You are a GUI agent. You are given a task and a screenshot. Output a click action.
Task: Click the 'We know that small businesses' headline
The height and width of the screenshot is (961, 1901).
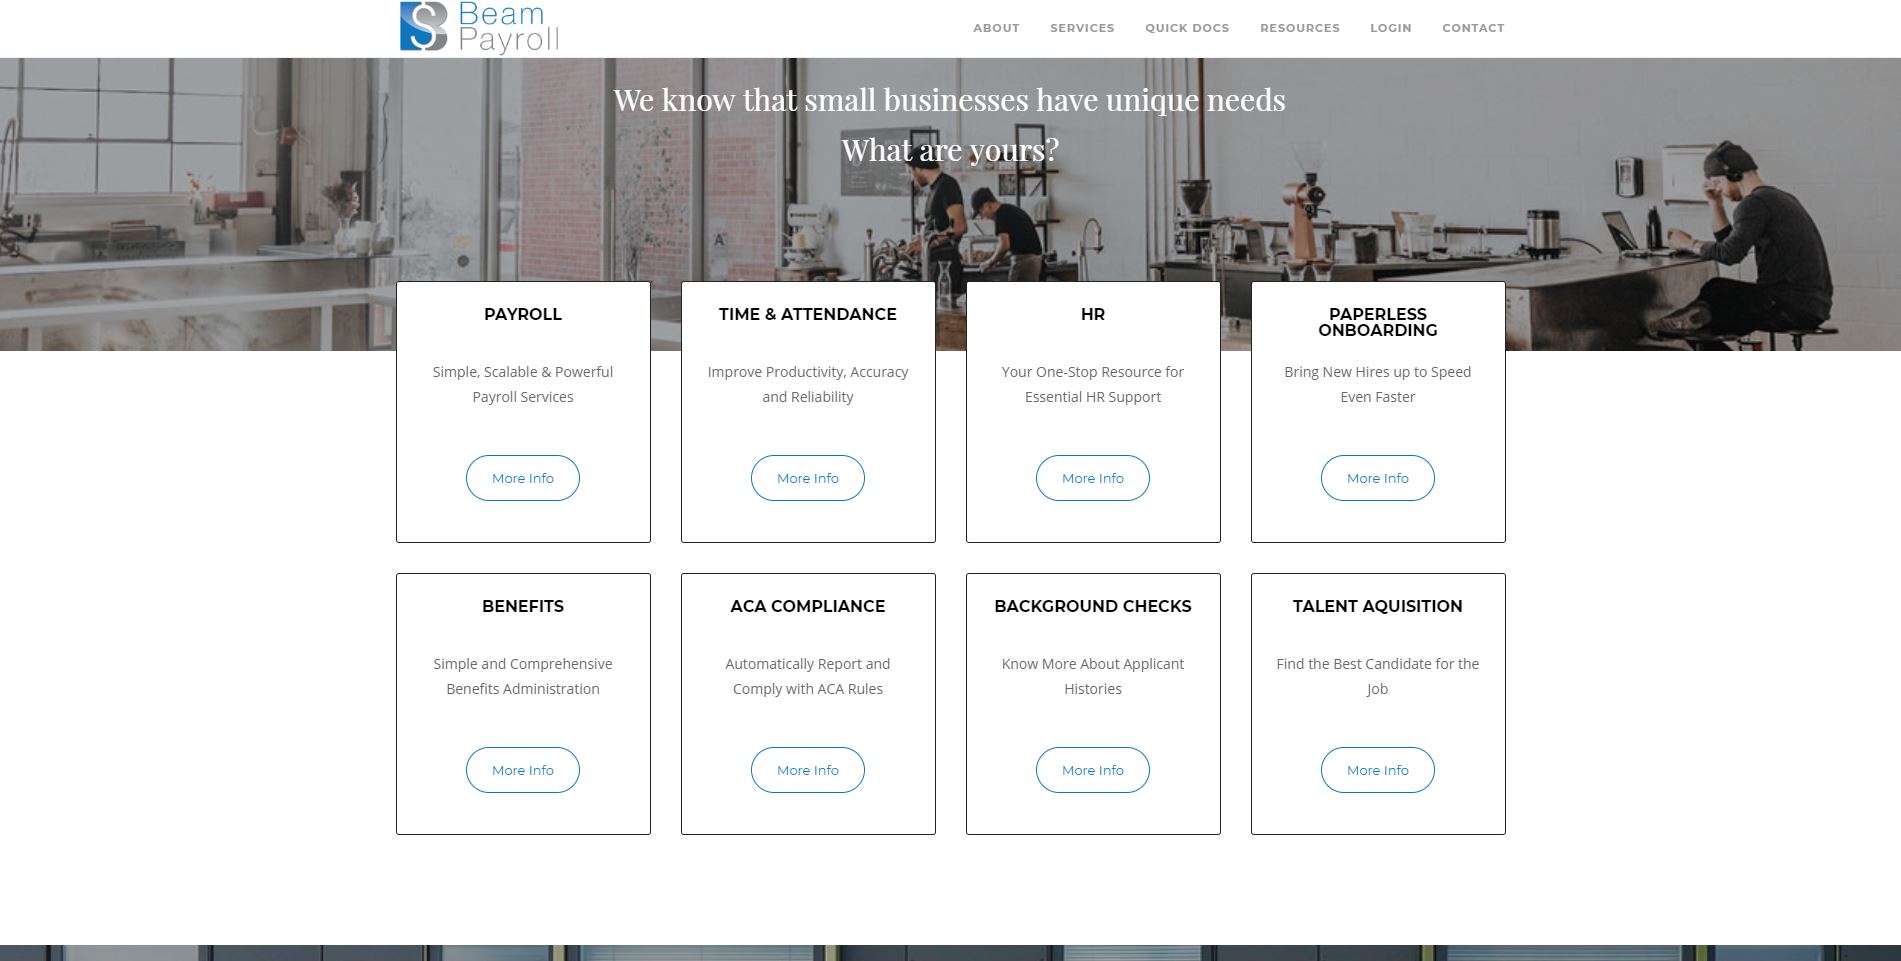pyautogui.click(x=949, y=100)
